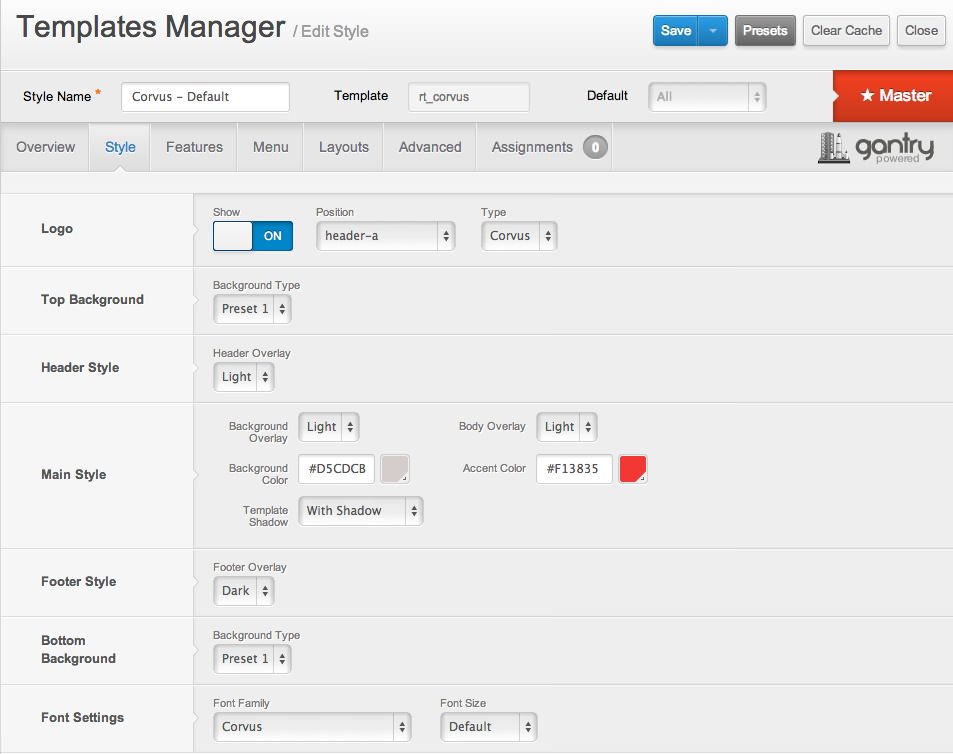This screenshot has height=754, width=953.
Task: Toggle the Logo Show switch
Action: 253,236
